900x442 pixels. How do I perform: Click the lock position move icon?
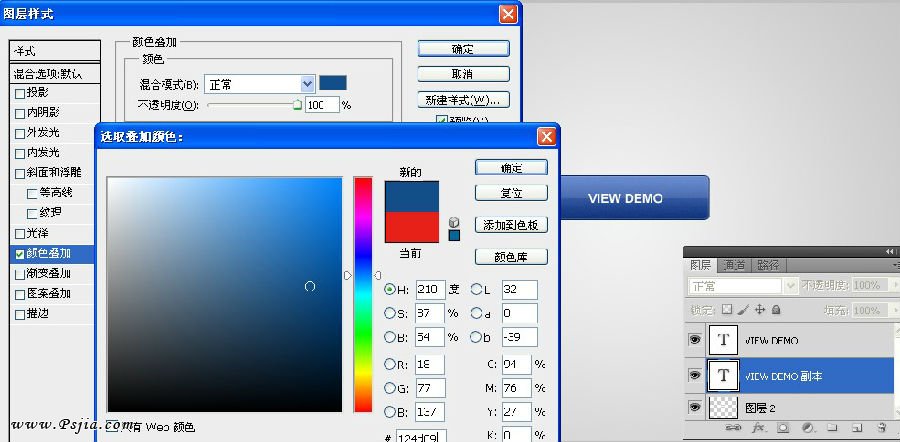point(761,311)
